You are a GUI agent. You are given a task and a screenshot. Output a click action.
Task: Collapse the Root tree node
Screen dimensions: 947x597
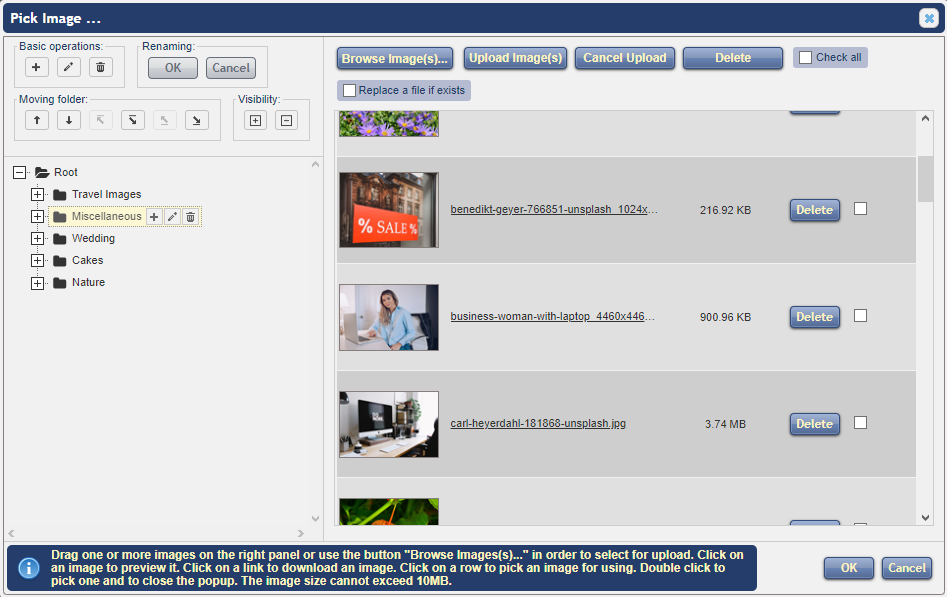pyautogui.click(x=19, y=172)
